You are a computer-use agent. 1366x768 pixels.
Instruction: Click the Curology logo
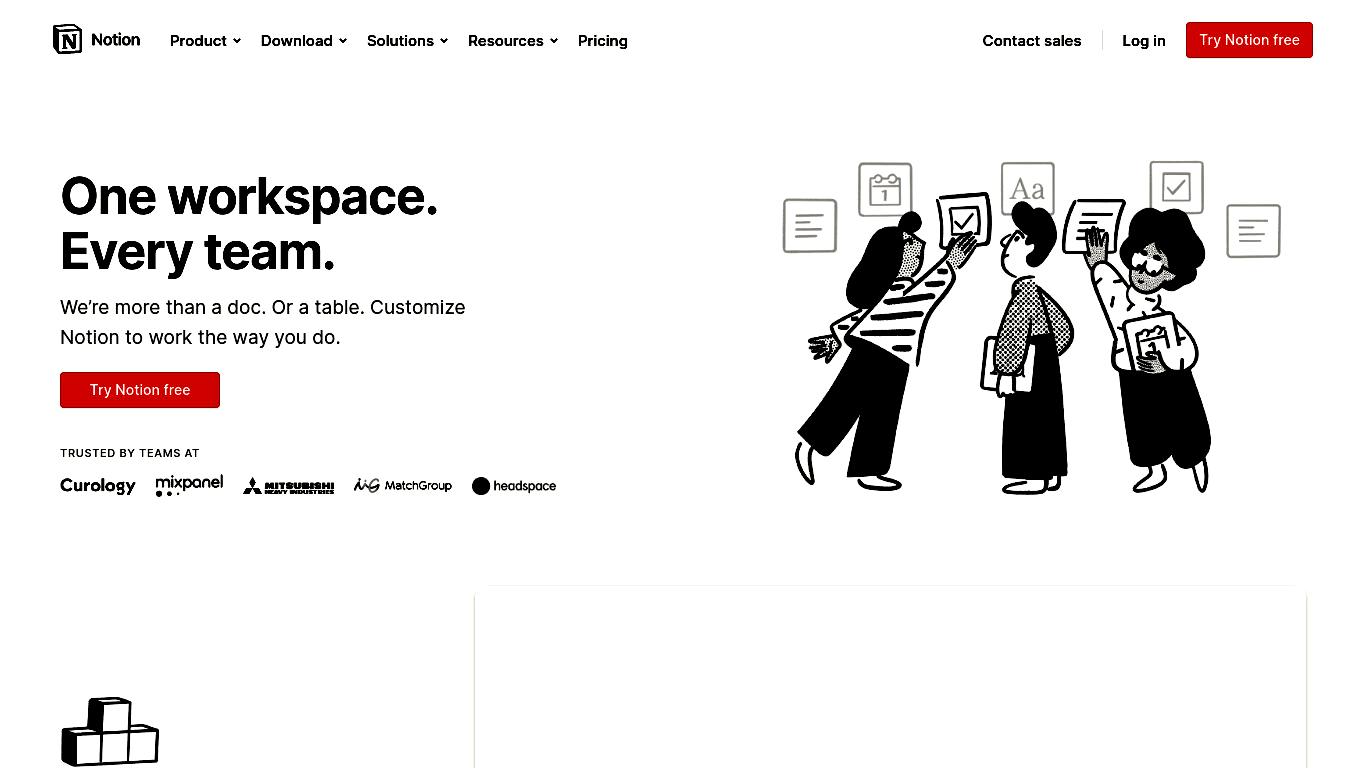coord(98,486)
